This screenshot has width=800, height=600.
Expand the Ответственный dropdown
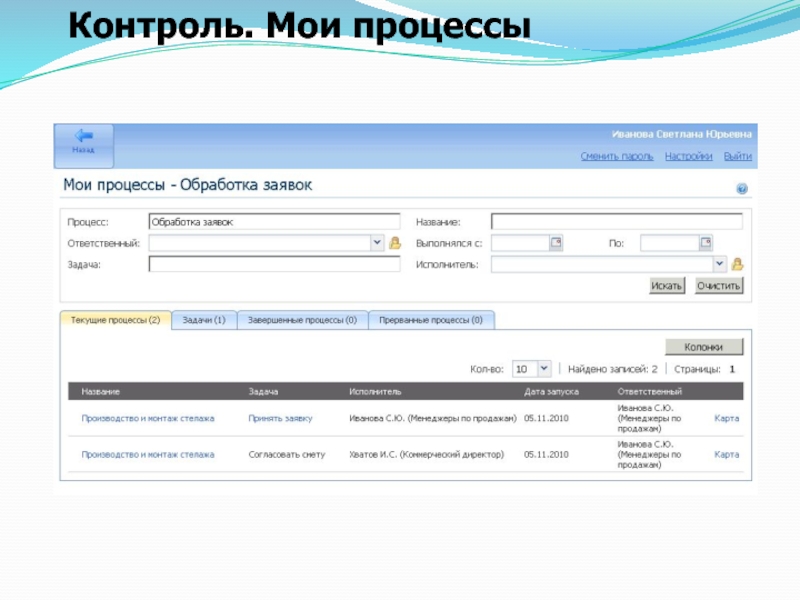pos(377,243)
